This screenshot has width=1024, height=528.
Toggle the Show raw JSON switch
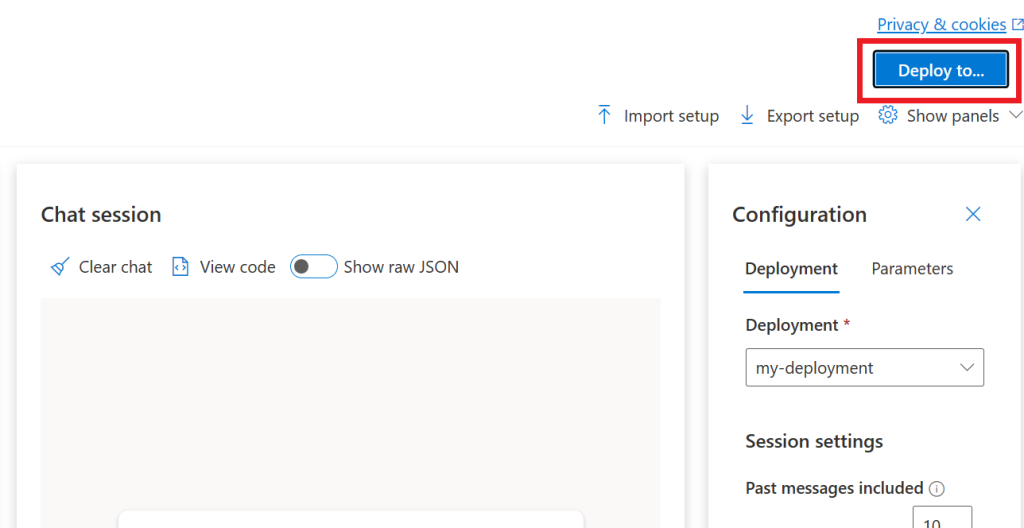click(313, 267)
